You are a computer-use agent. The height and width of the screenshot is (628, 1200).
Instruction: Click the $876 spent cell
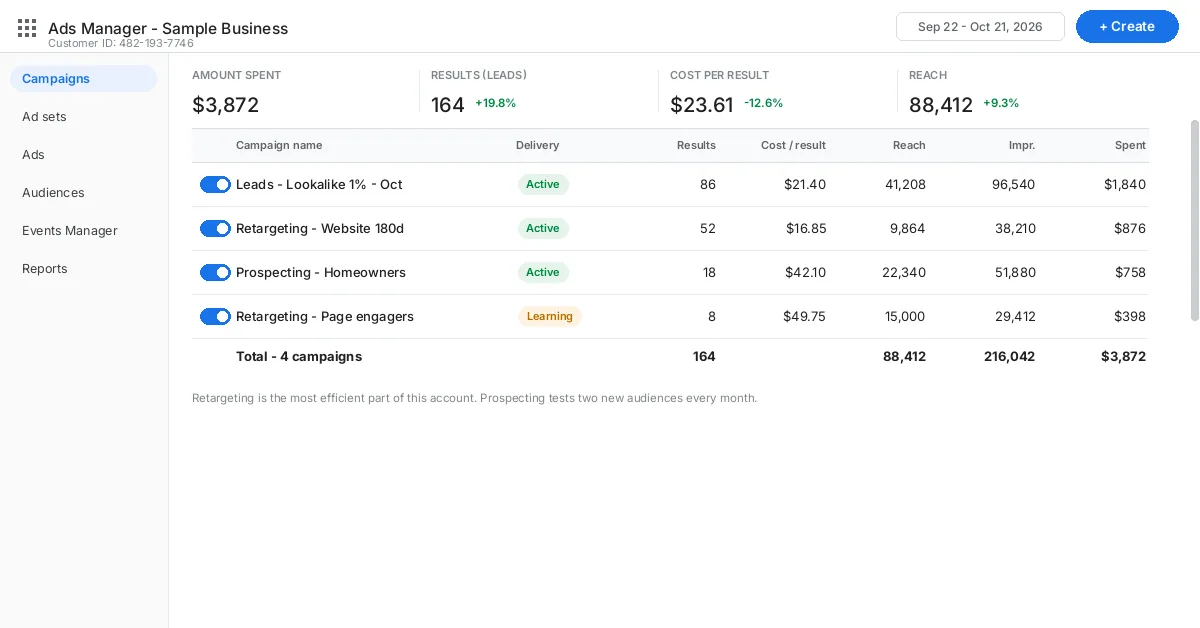(1130, 229)
